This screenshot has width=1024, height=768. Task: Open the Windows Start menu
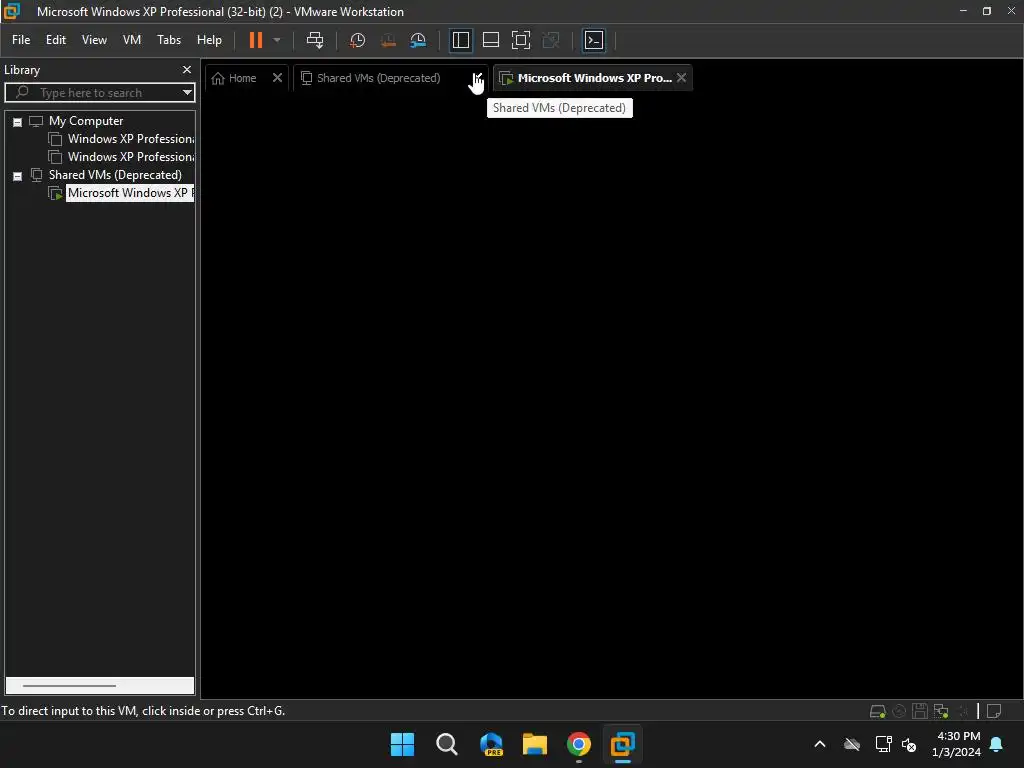(402, 744)
